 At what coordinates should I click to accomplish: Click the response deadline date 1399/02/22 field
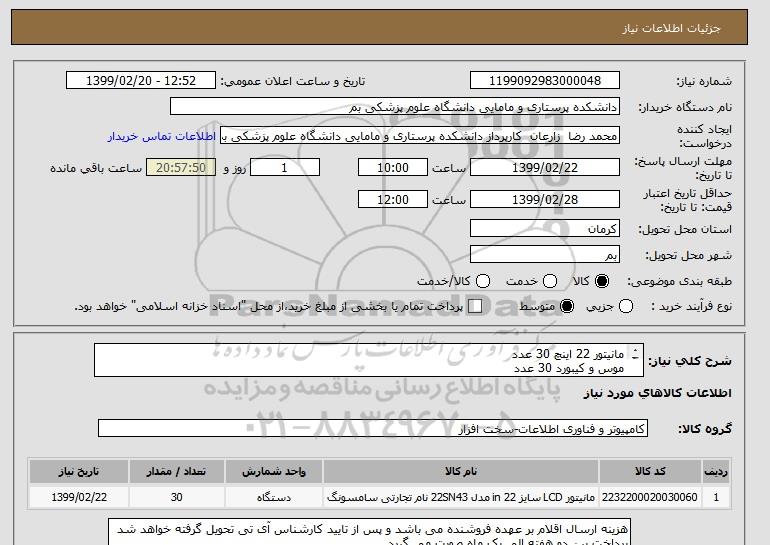click(x=545, y=167)
